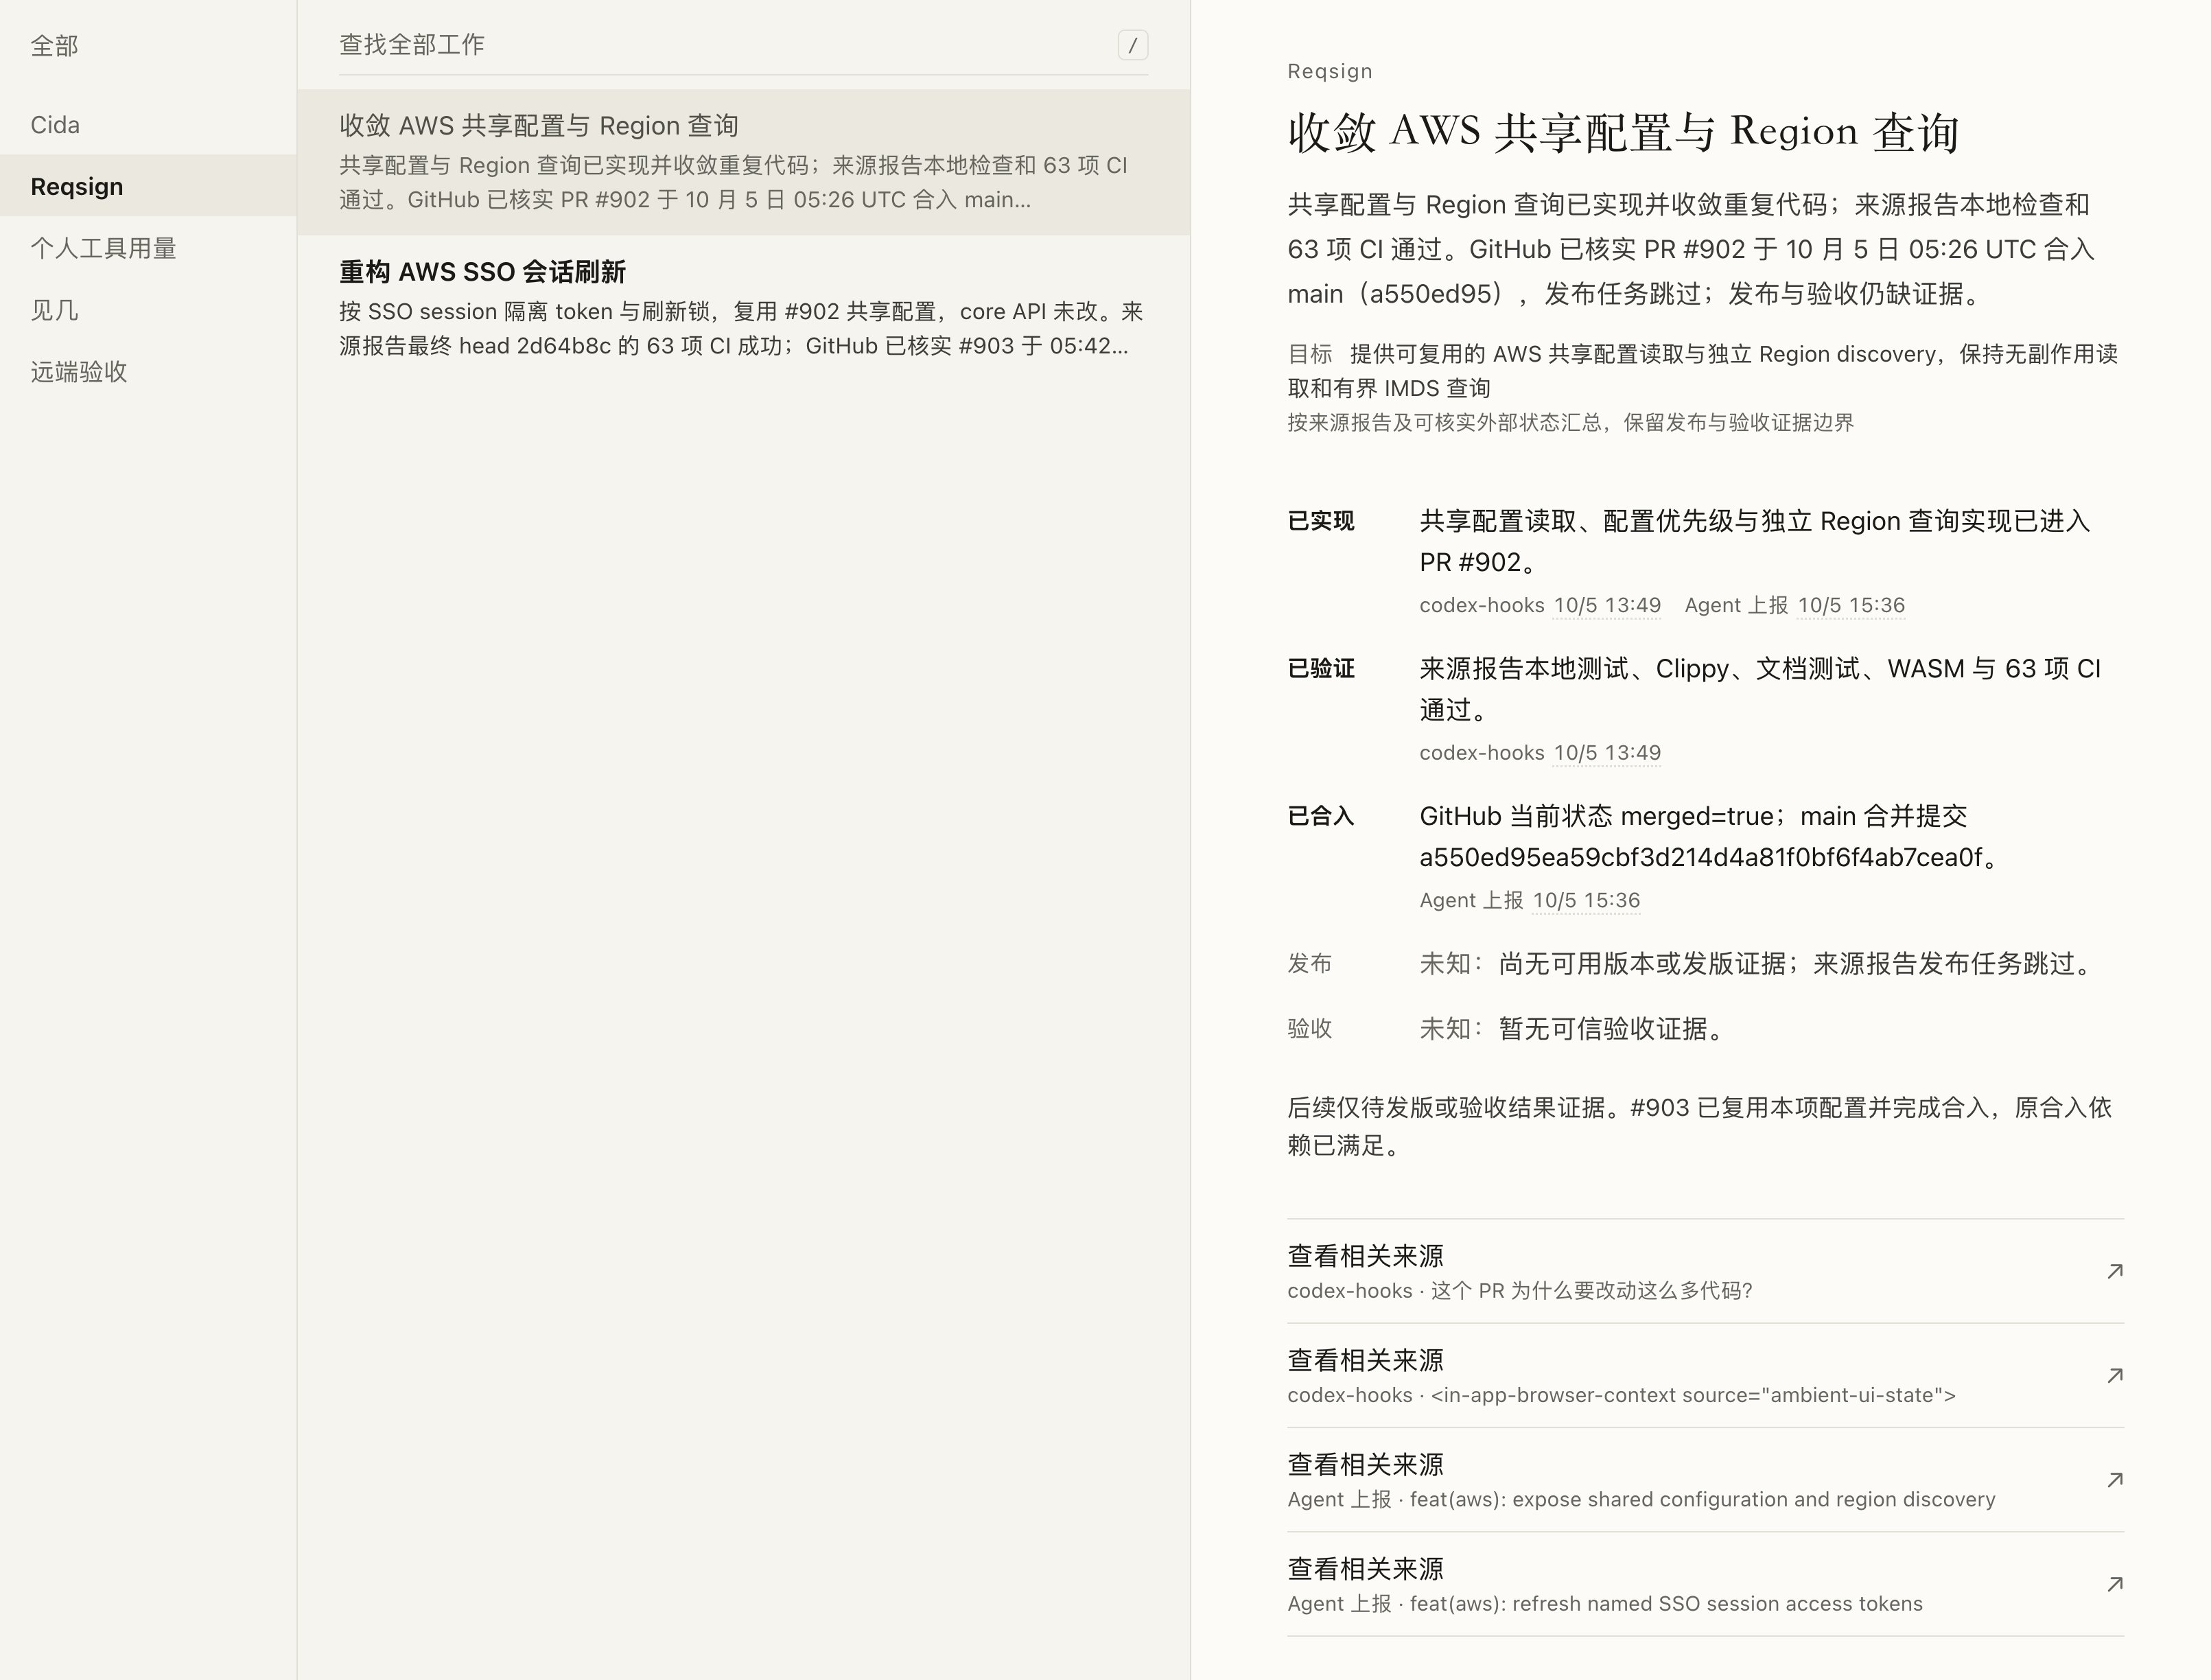Open 远端验收 in the sidebar
The height and width of the screenshot is (1680, 2211).
pyautogui.click(x=148, y=372)
